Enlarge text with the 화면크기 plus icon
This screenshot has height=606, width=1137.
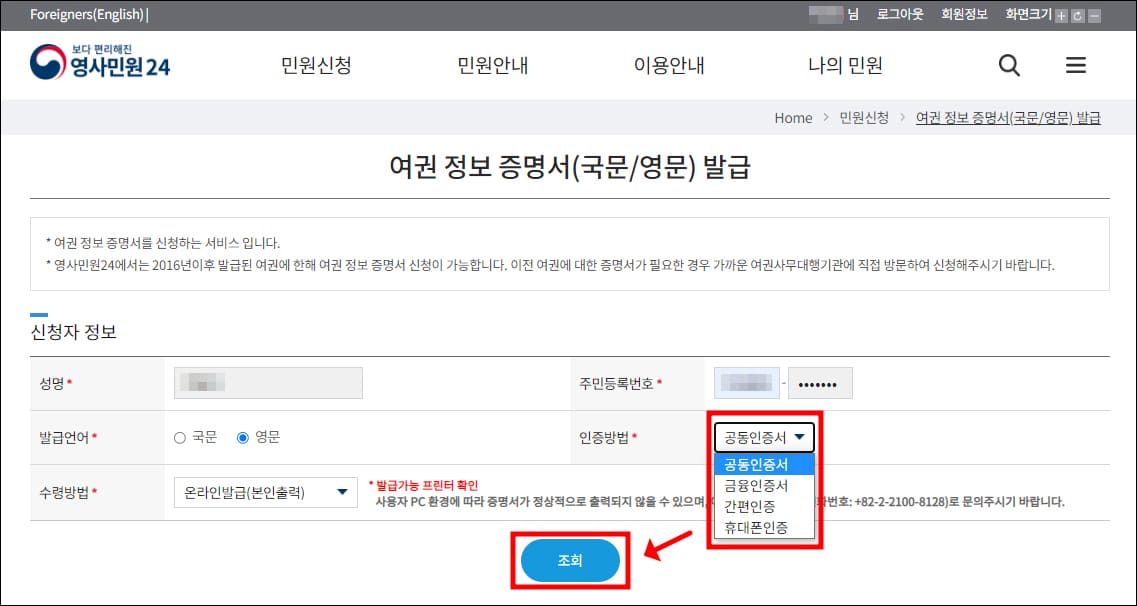coord(1060,15)
